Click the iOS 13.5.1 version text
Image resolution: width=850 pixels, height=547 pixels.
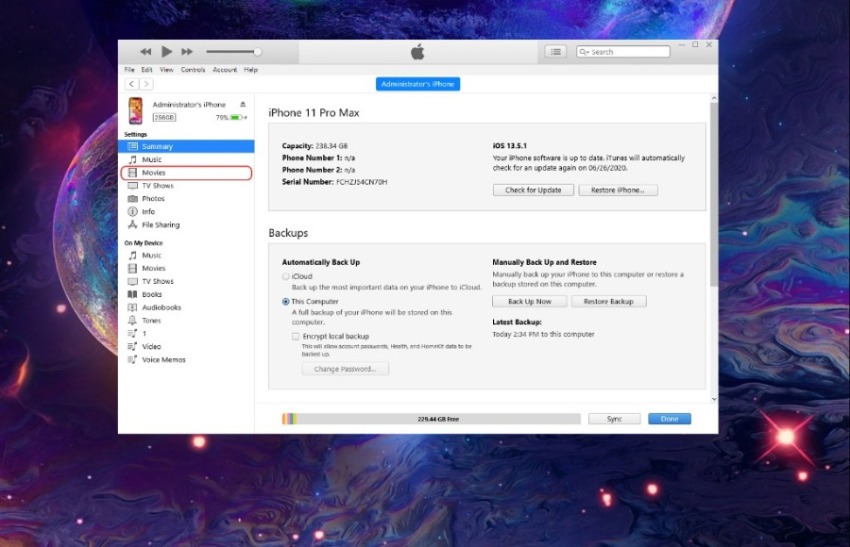(510, 146)
